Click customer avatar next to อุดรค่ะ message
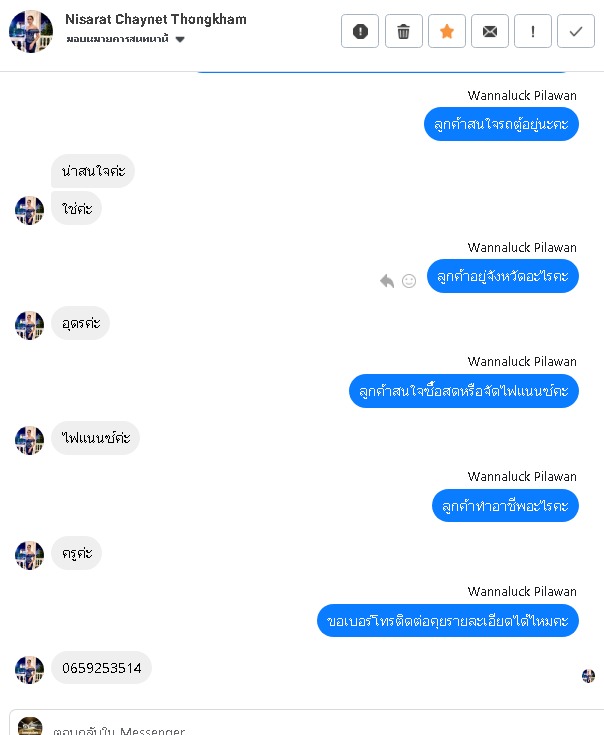 coord(29,325)
